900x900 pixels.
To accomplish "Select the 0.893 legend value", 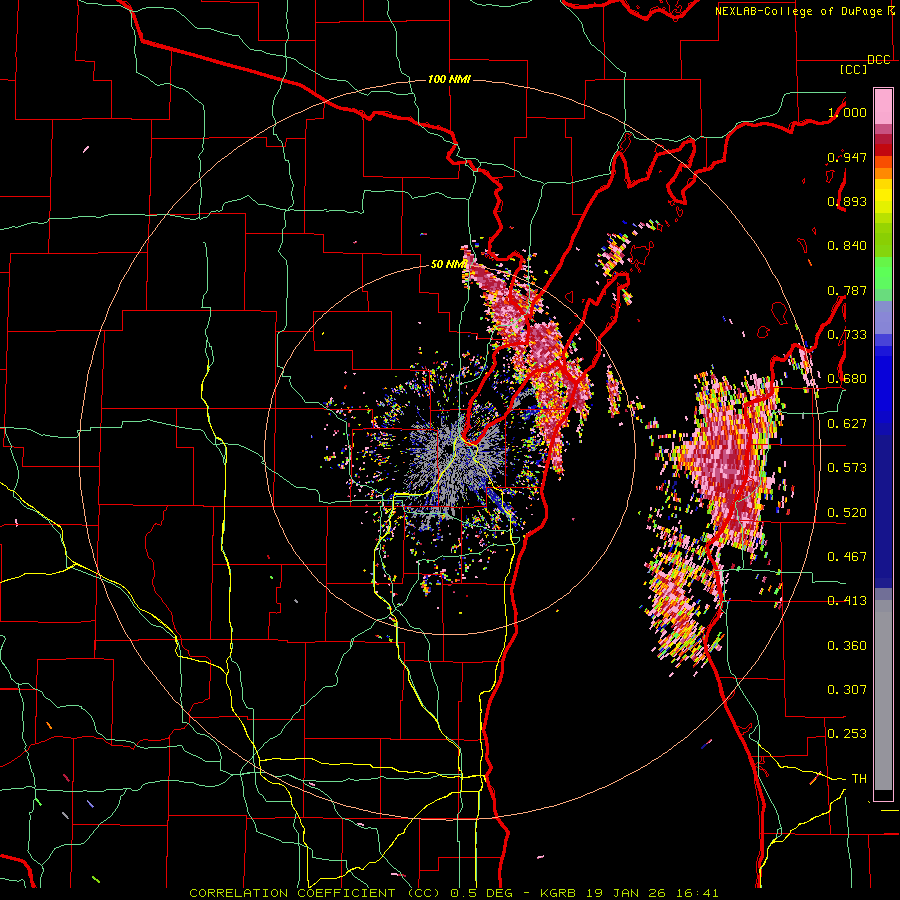I will (847, 201).
